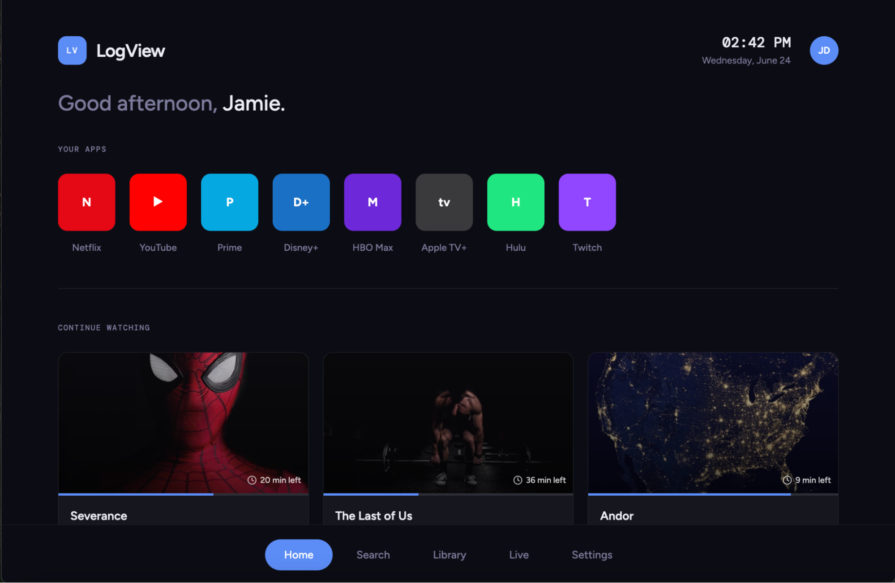The image size is (895, 583).
Task: Click The Last of Us progress bar
Action: pyautogui.click(x=448, y=494)
